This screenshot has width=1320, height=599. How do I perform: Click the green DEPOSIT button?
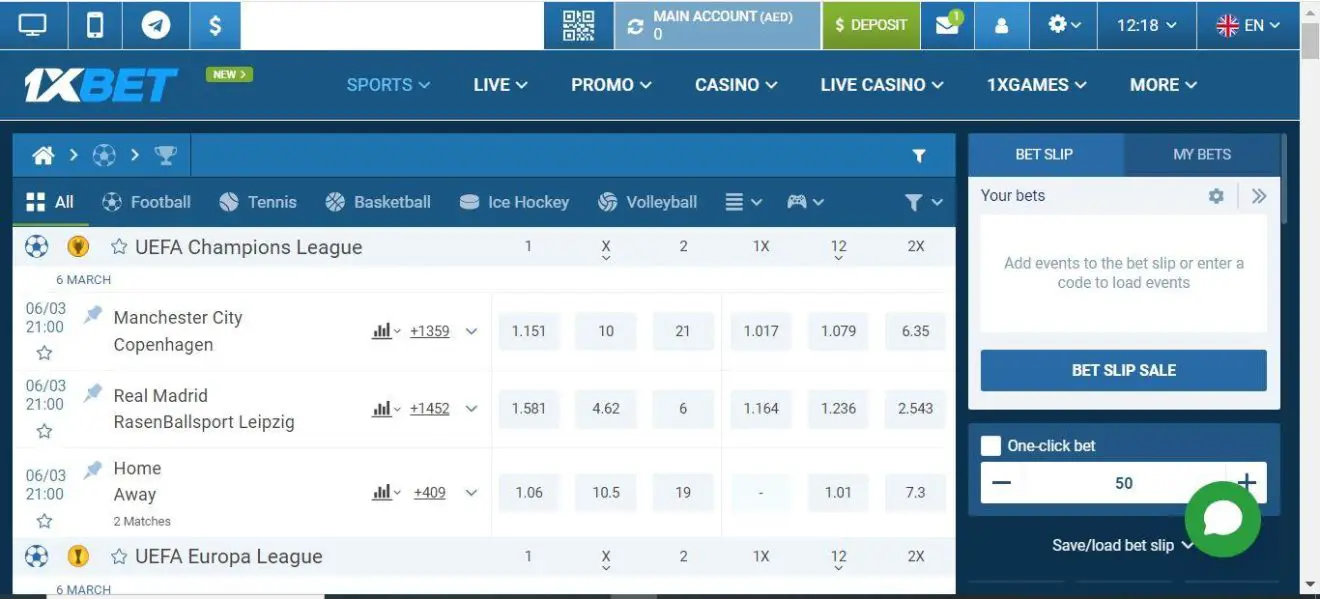870,25
